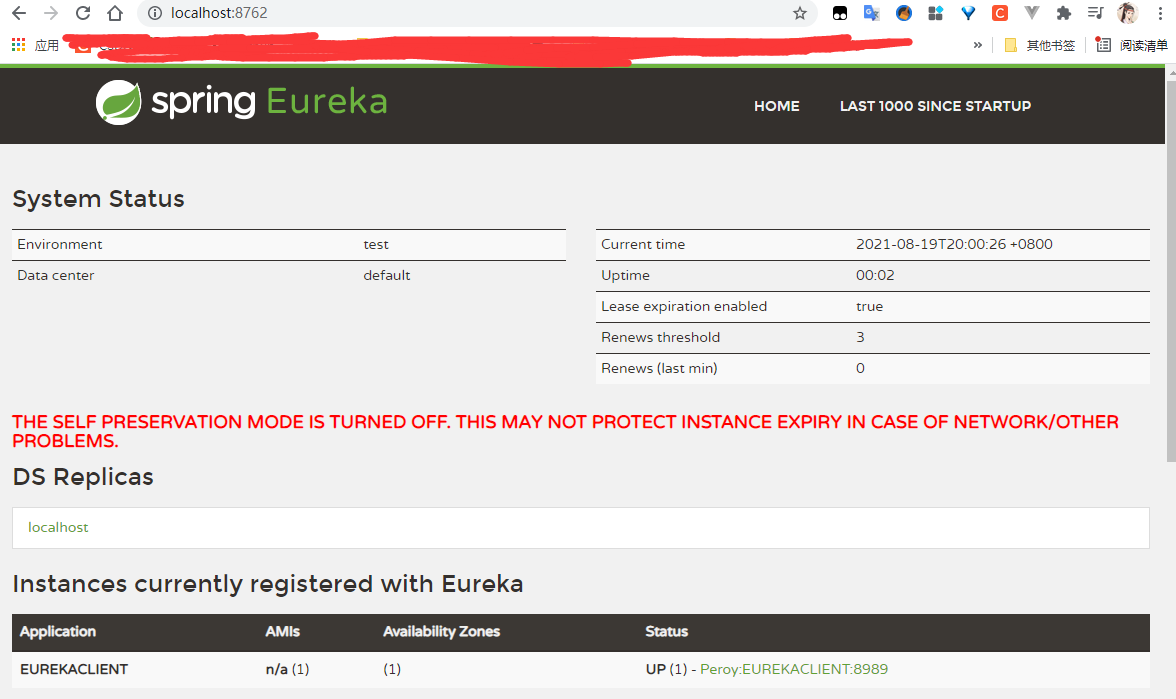Open the media control playlist icon
This screenshot has width=1176, height=699.
coord(1095,13)
